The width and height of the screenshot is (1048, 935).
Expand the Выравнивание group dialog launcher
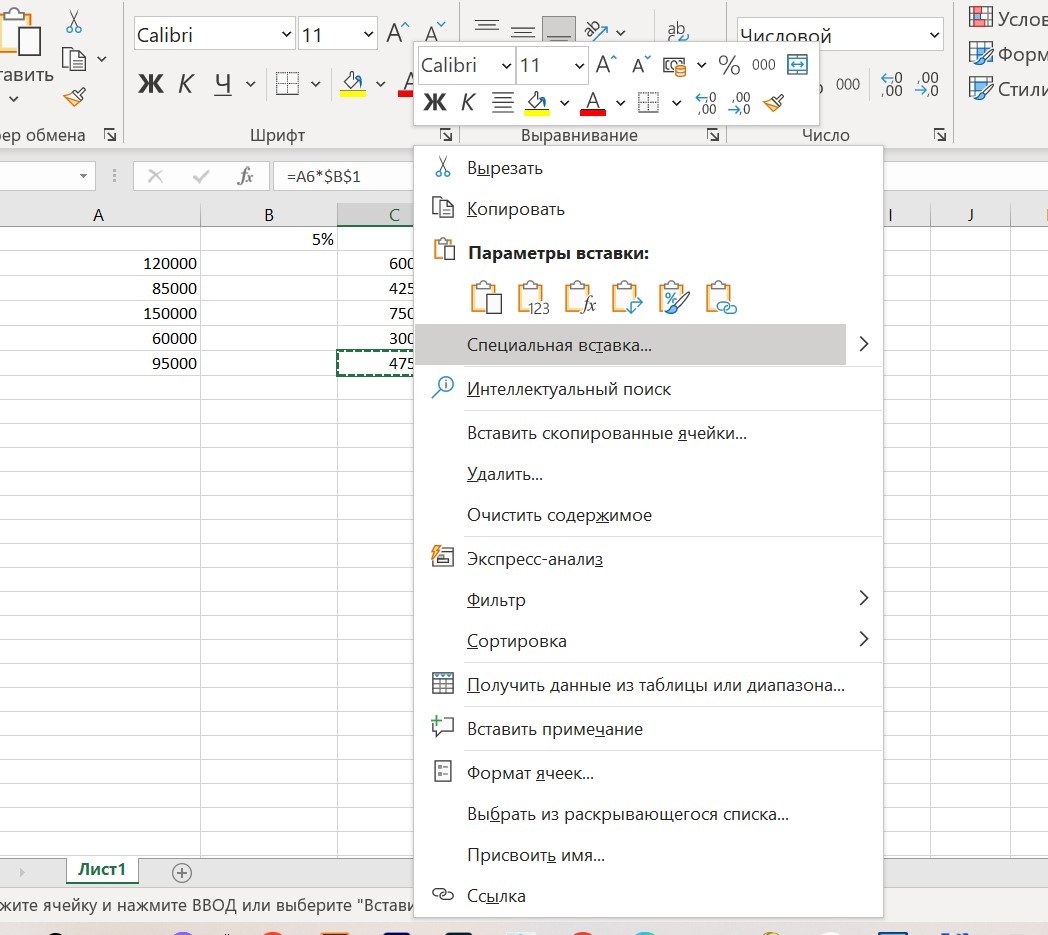713,136
